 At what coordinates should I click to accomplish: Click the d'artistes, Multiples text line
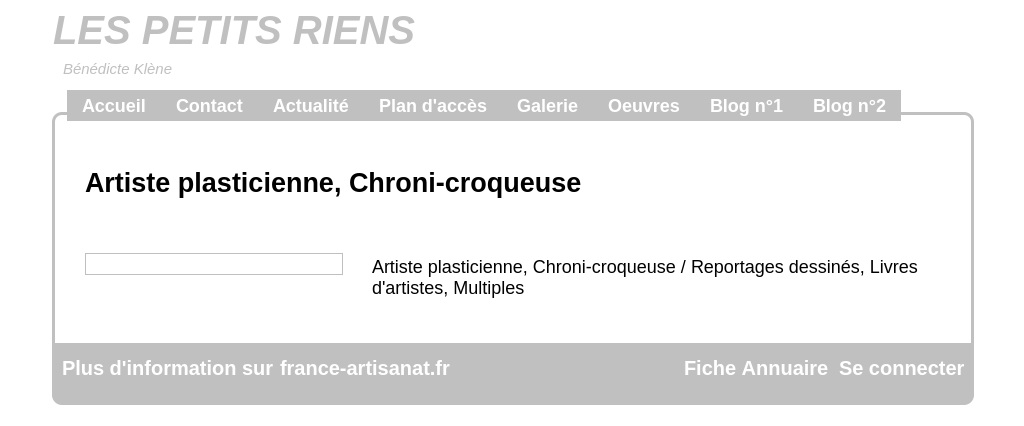(x=448, y=288)
